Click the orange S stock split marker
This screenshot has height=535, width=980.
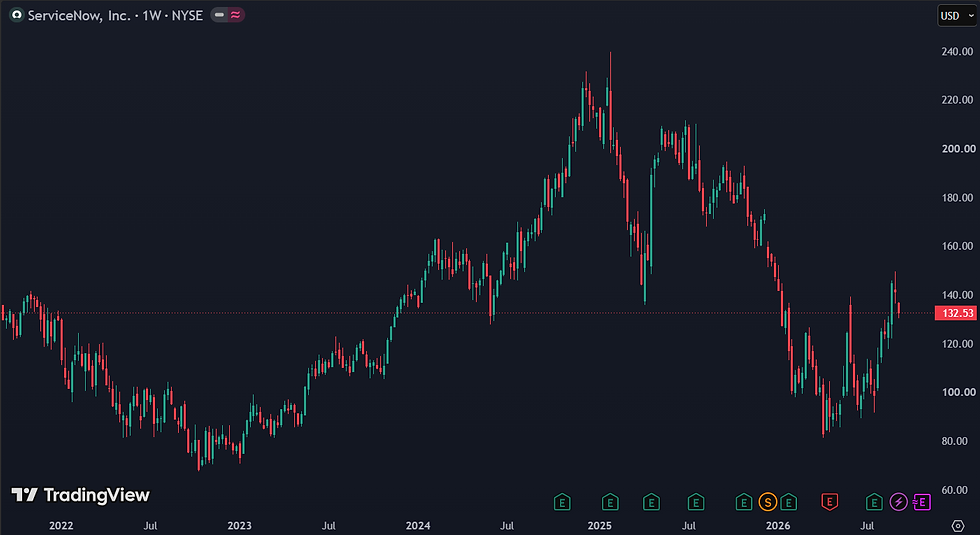coord(768,501)
